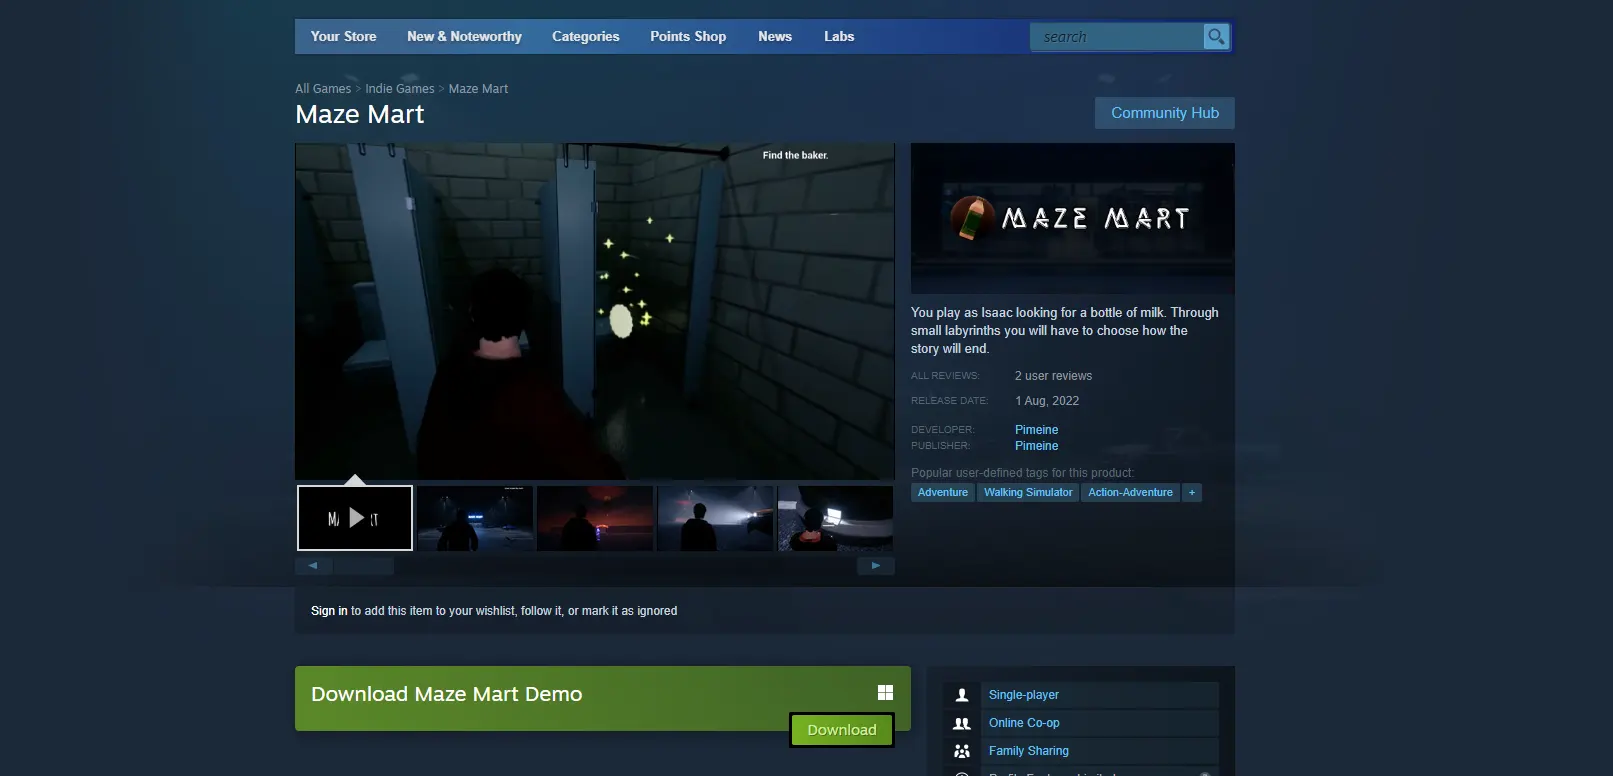1613x776 pixels.
Task: Open the Single-player feature link
Action: coord(1024,695)
